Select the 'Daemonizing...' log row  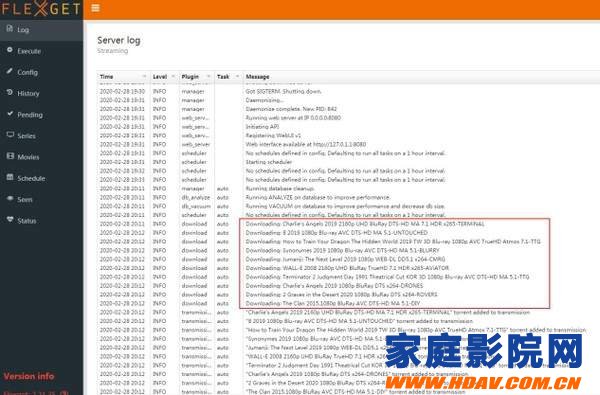(264, 100)
